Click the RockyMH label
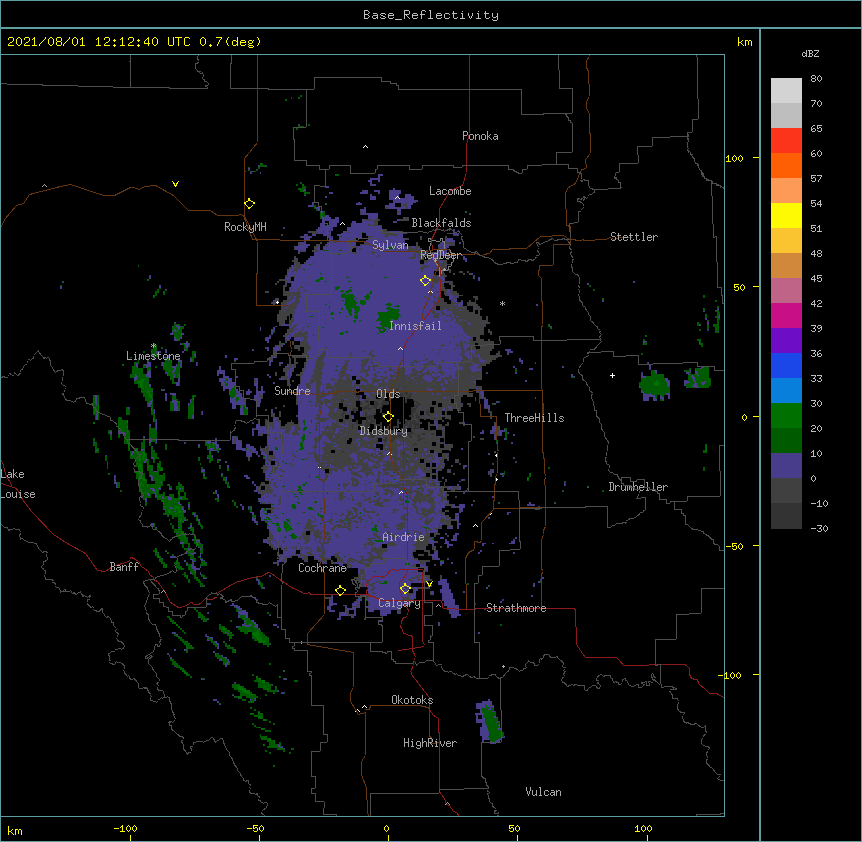Screen dimensions: 862x842 245,227
